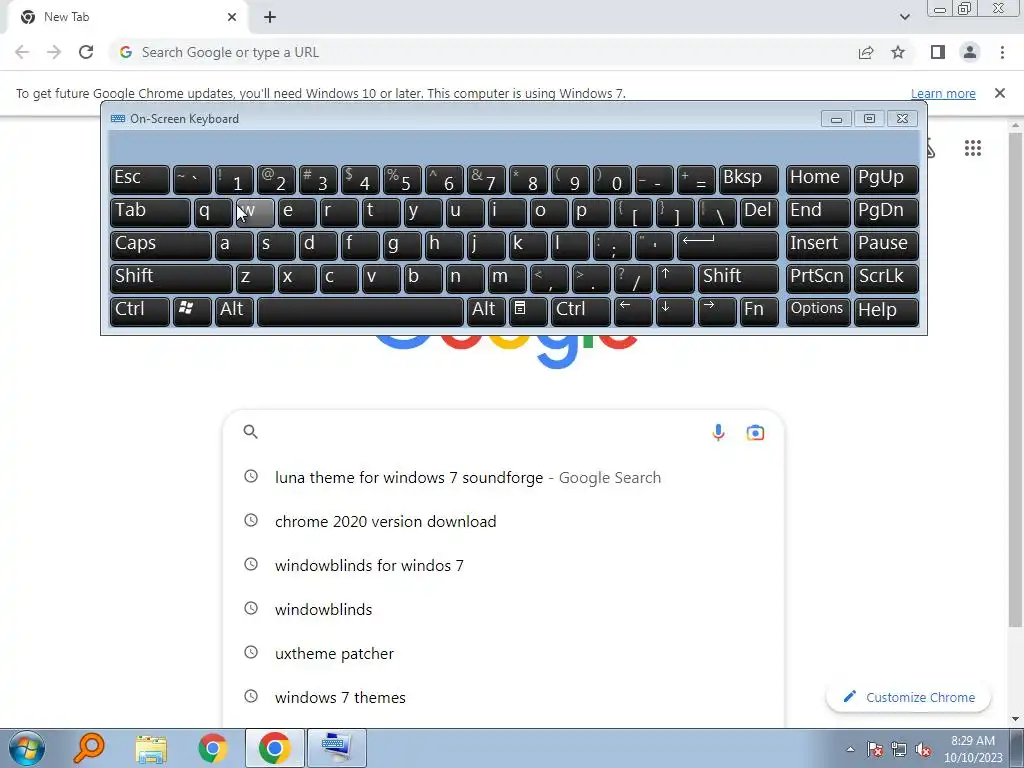Tap the Tab key on keyboard
Viewport: 1024px width, 768px height.
[x=150, y=213]
